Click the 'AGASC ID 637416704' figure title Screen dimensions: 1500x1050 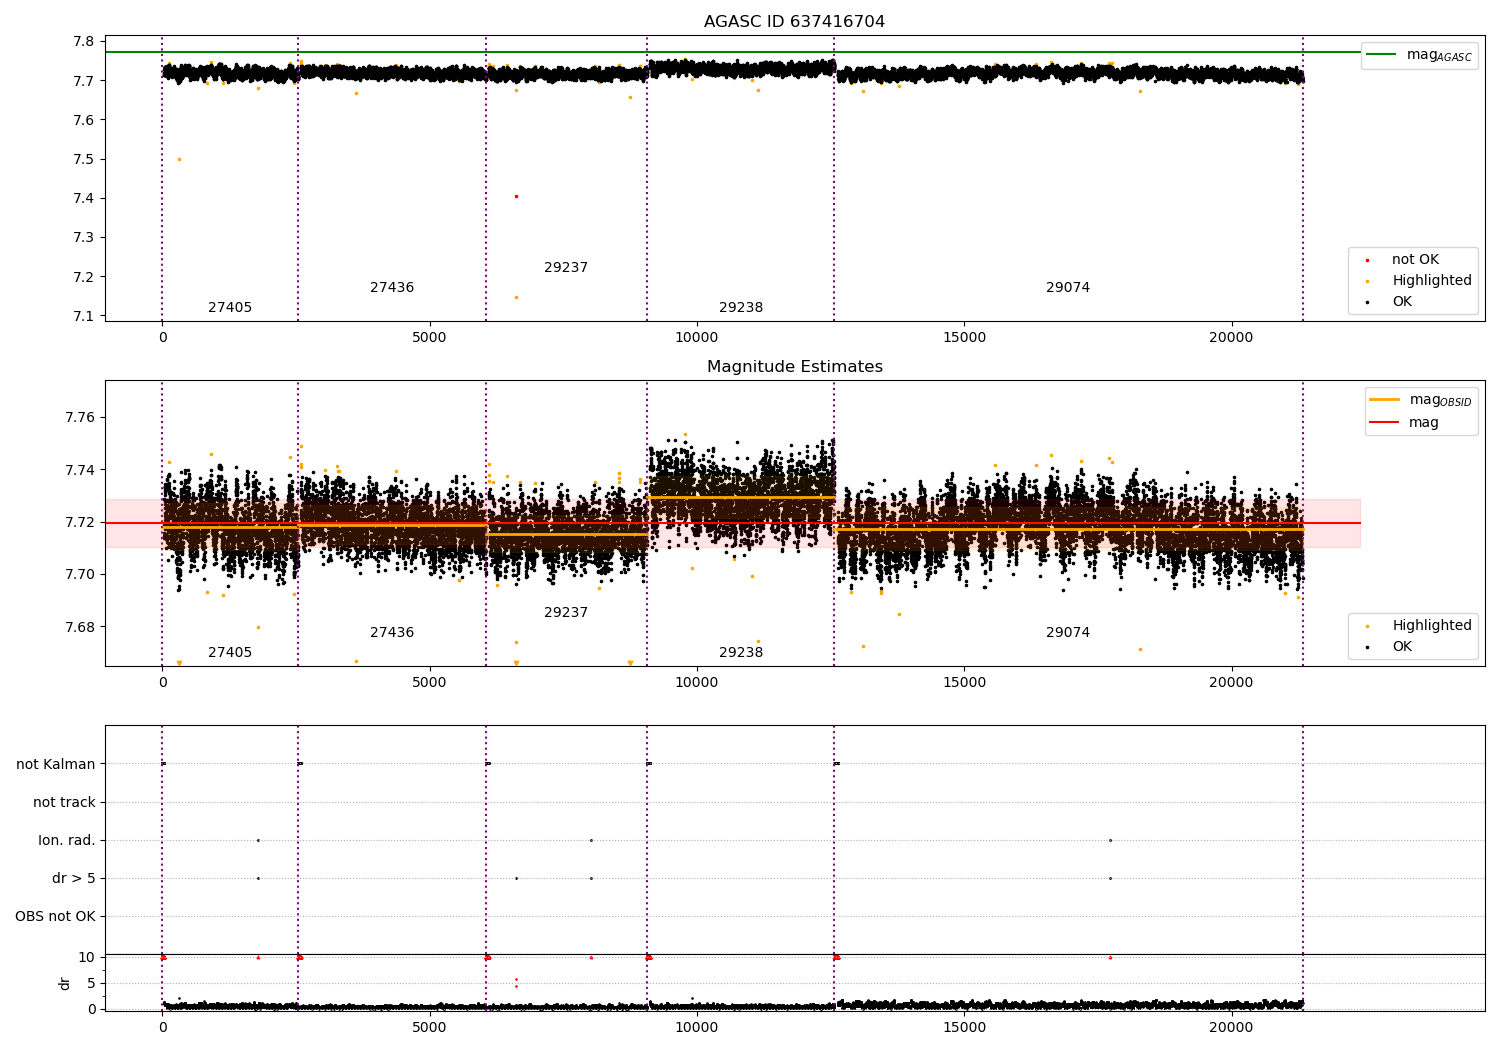(794, 22)
